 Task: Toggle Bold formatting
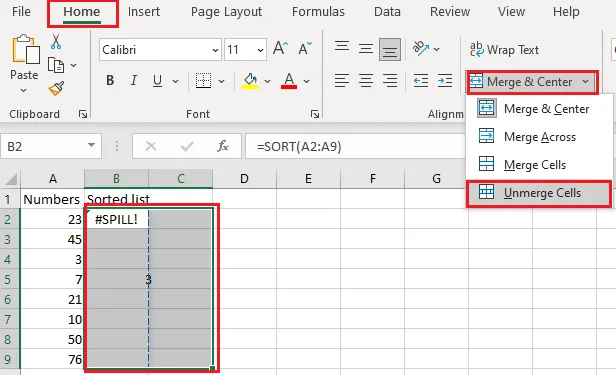[110, 81]
